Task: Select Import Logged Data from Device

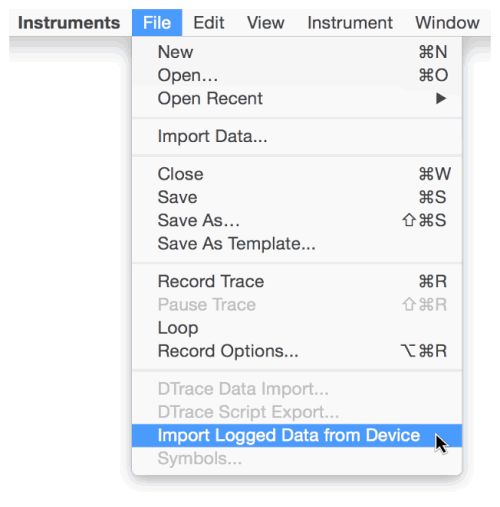Action: coord(297,435)
